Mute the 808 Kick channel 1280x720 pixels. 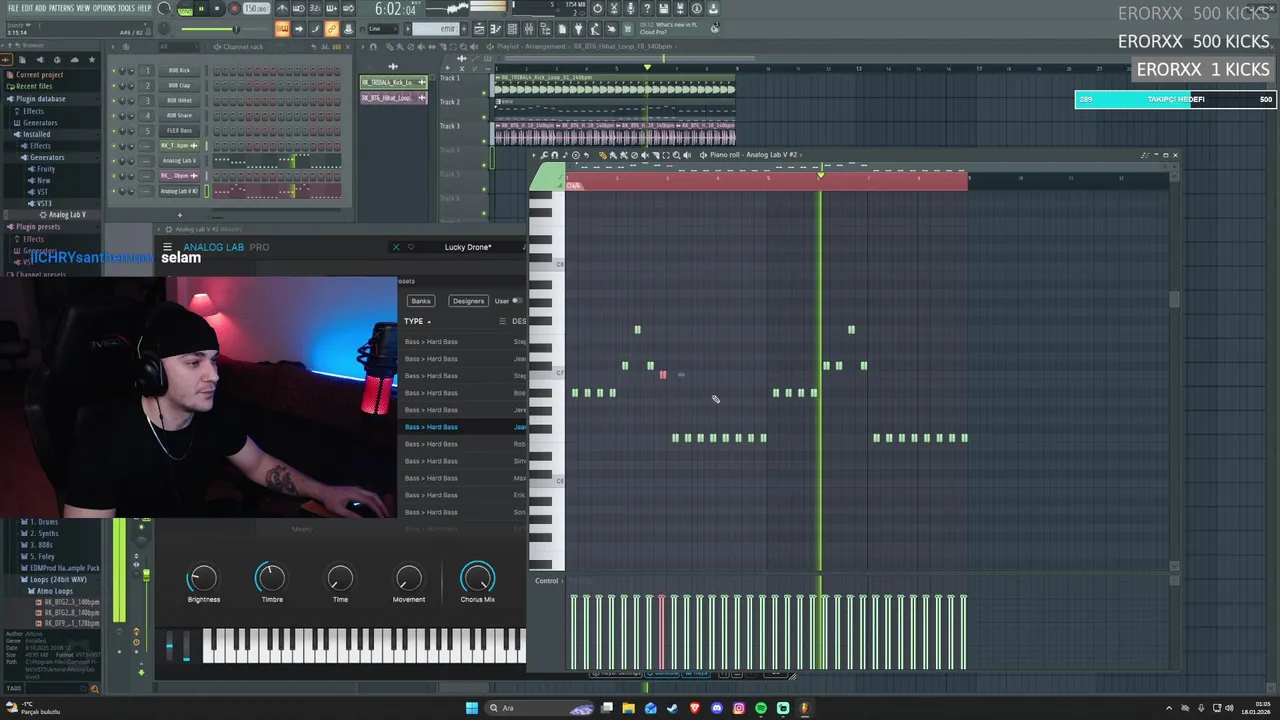114,71
